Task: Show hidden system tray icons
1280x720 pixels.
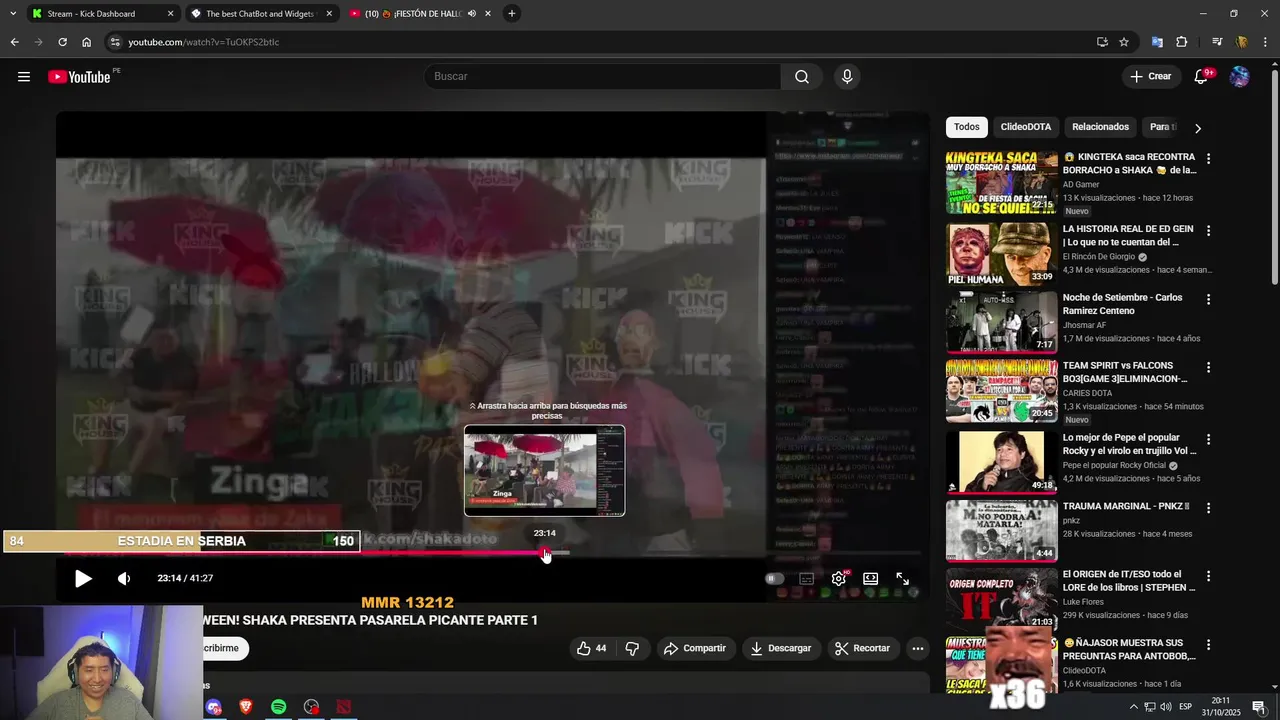Action: pos(1133,707)
